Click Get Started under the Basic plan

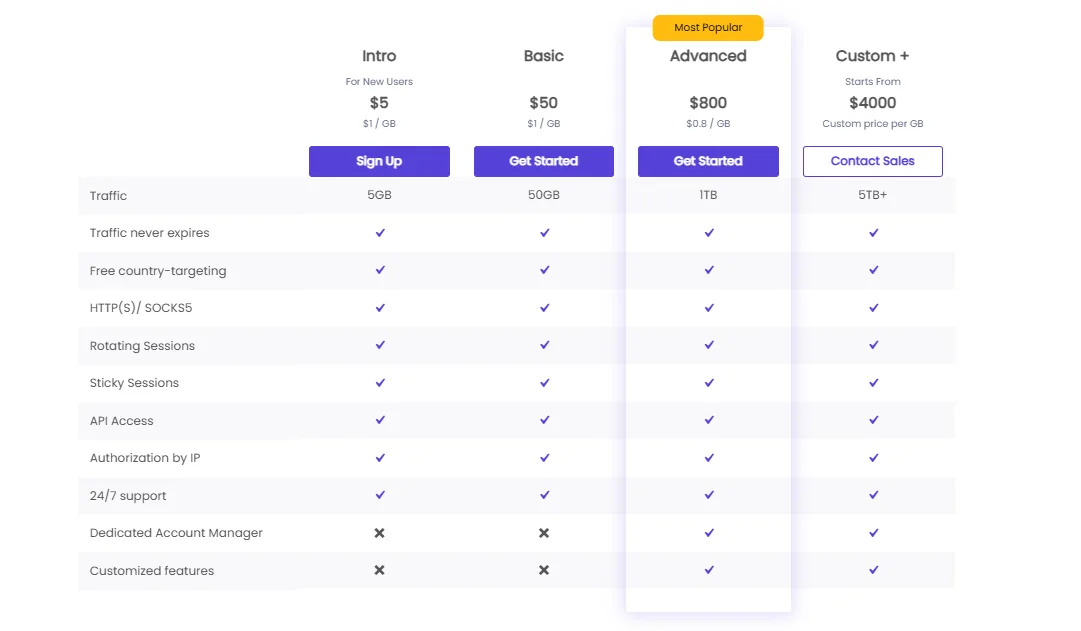pyautogui.click(x=544, y=161)
